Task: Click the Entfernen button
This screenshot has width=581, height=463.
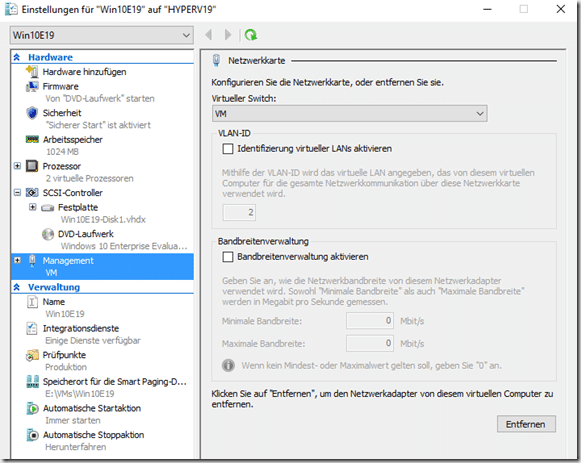Action: point(526,424)
